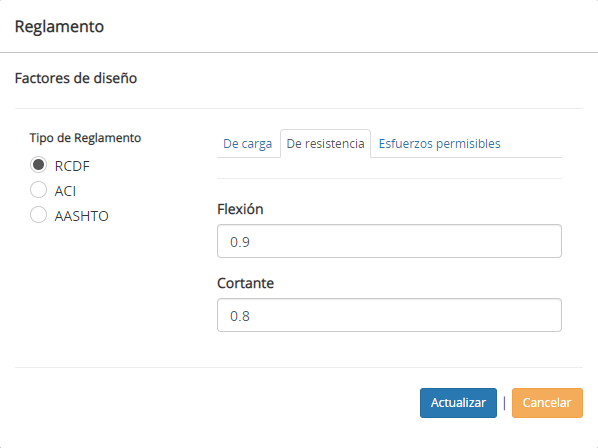
Task: Click the Flexión label
Action: [240, 209]
